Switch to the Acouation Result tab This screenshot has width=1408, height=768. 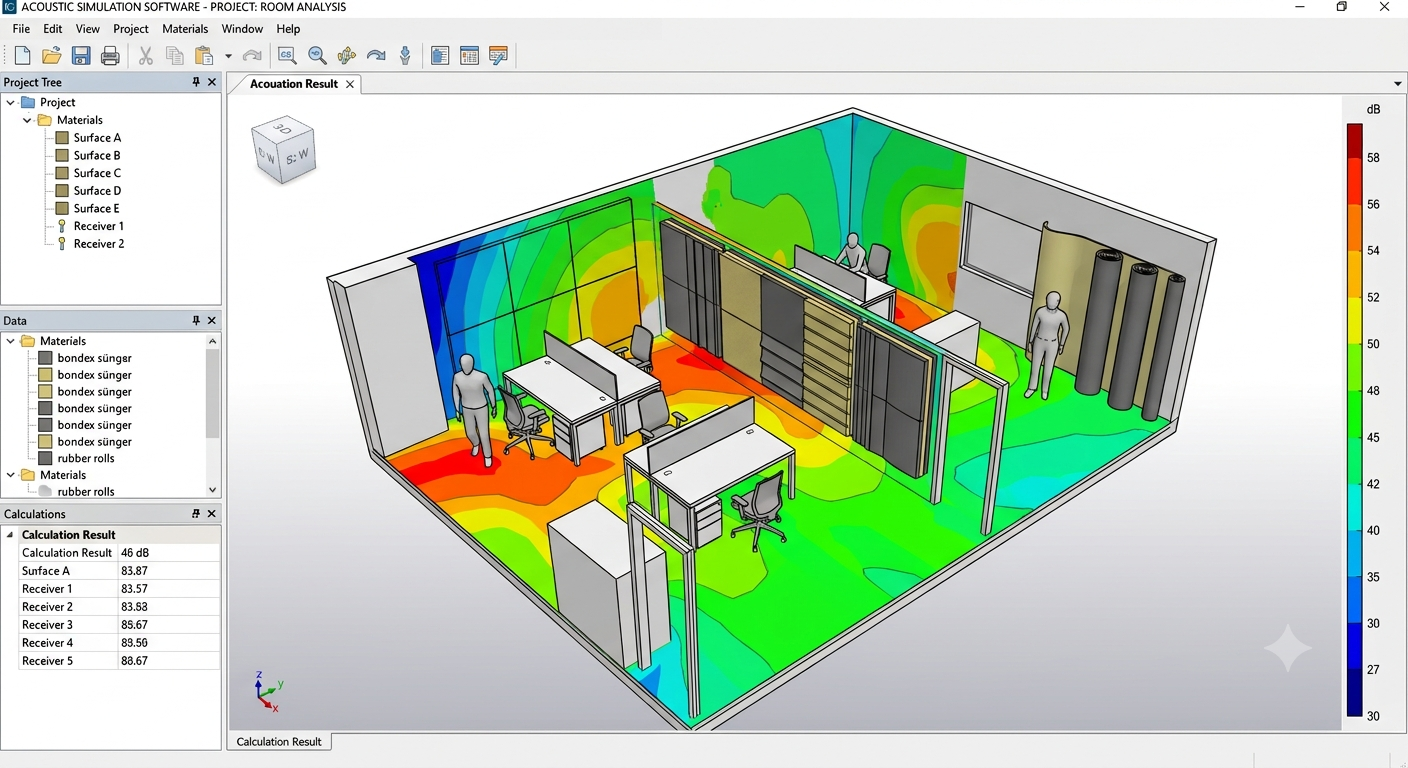tap(294, 84)
